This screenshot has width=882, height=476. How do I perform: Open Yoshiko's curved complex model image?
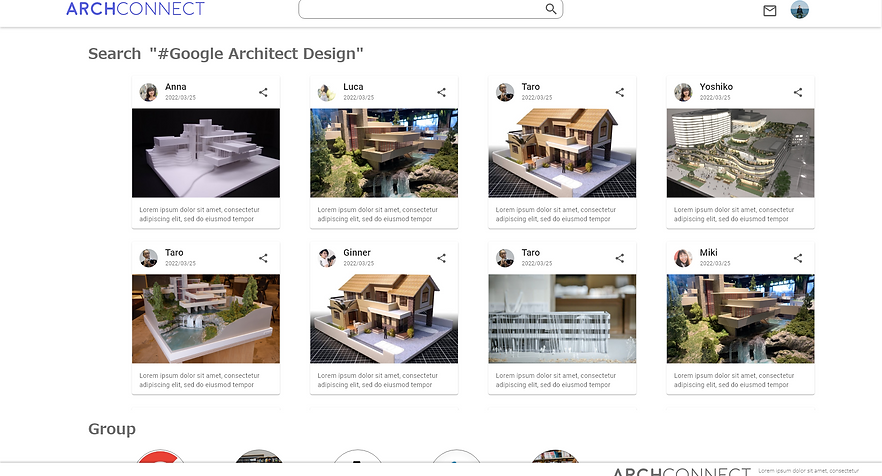click(740, 153)
